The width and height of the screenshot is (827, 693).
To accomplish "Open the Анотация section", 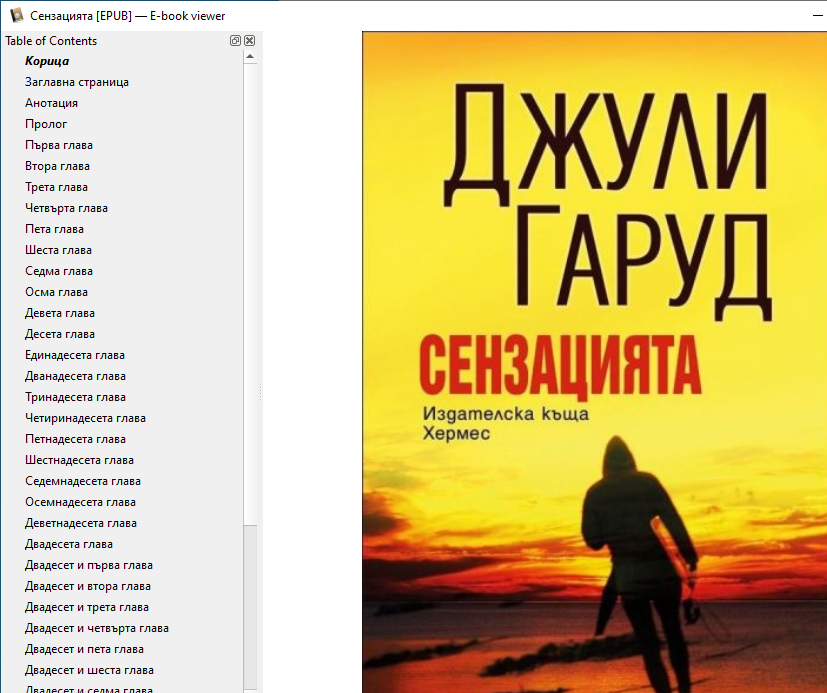I will [x=51, y=103].
